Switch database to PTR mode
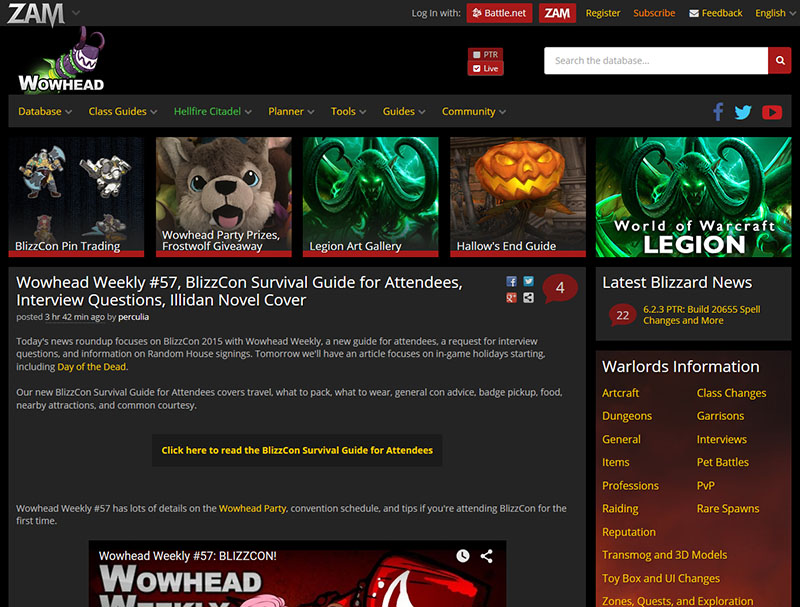 point(485,54)
